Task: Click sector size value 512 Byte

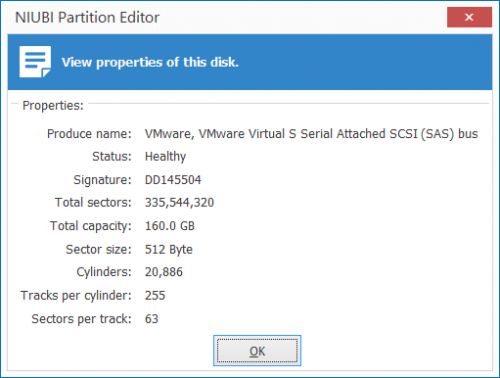Action: click(x=169, y=250)
